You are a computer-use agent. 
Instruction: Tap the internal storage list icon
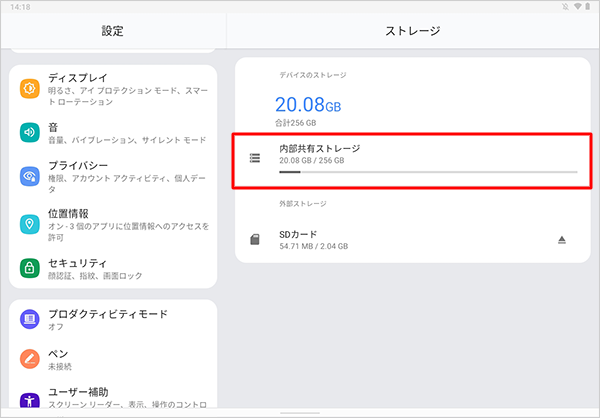click(255, 158)
